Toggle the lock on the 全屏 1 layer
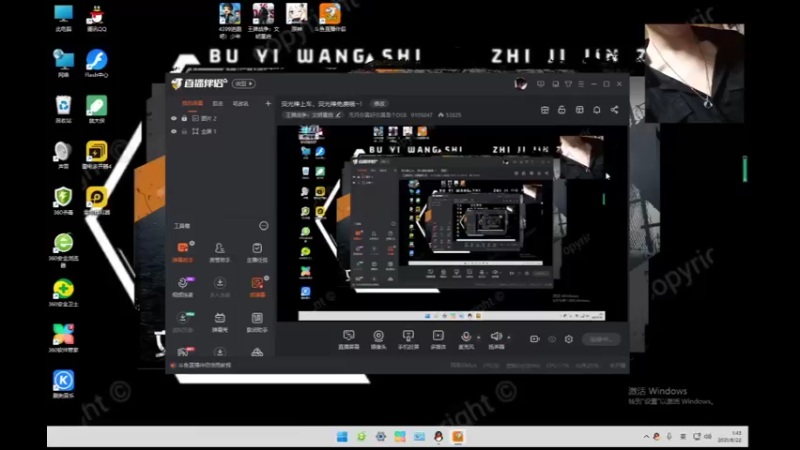This screenshot has width=800, height=450. pyautogui.click(x=184, y=132)
